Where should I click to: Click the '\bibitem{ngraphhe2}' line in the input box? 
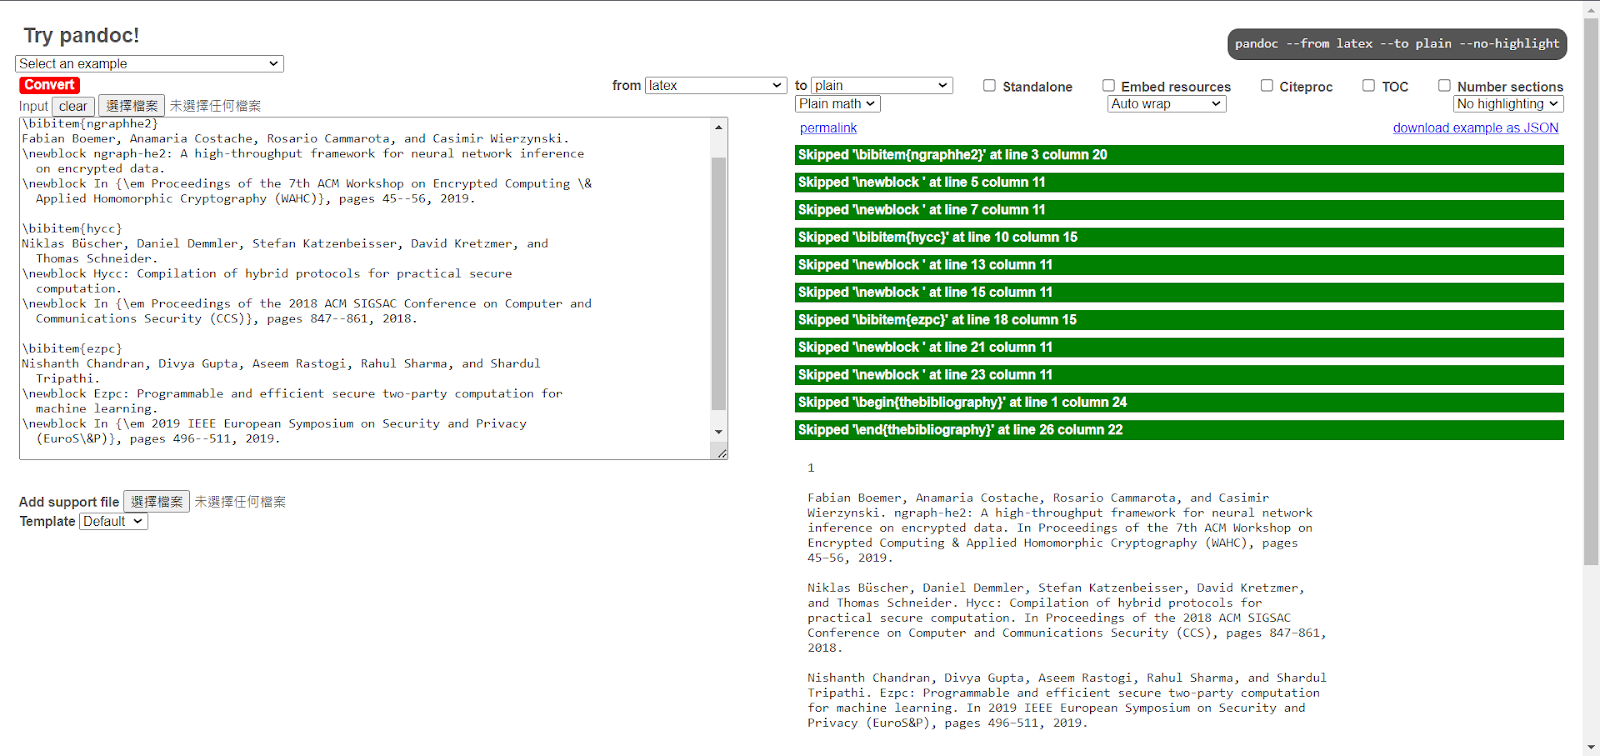pyautogui.click(x=90, y=124)
